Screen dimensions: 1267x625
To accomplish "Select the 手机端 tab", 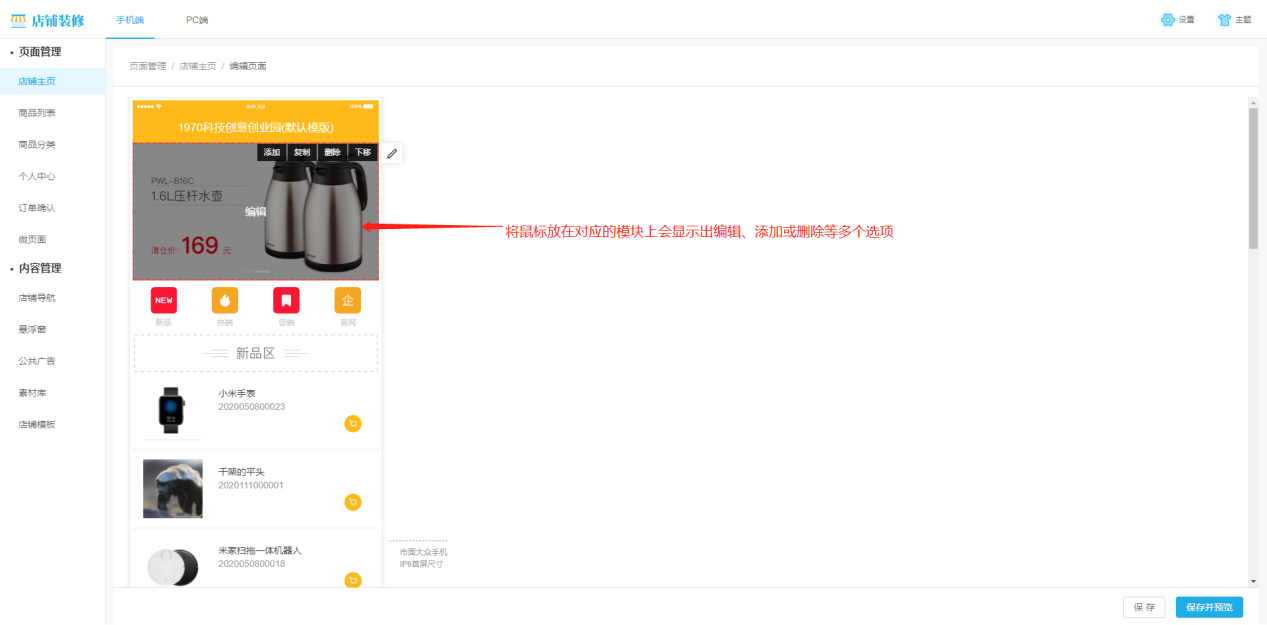I will (x=131, y=19).
